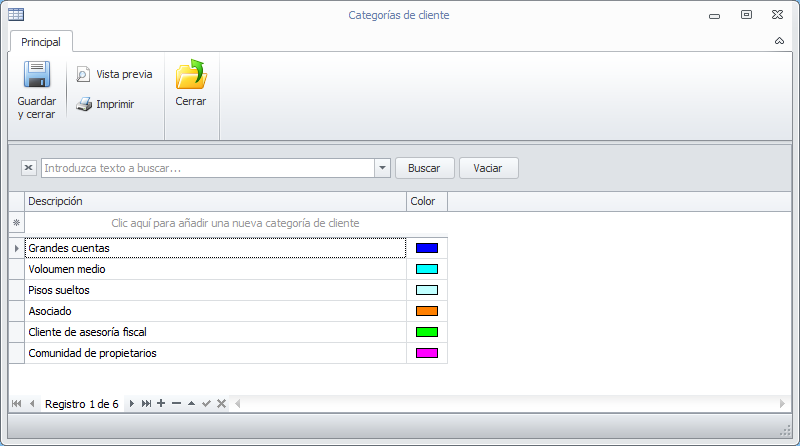Screen dimensions: 800x446
Task: Click the horizontal scrollbar left arrow
Action: (237, 404)
